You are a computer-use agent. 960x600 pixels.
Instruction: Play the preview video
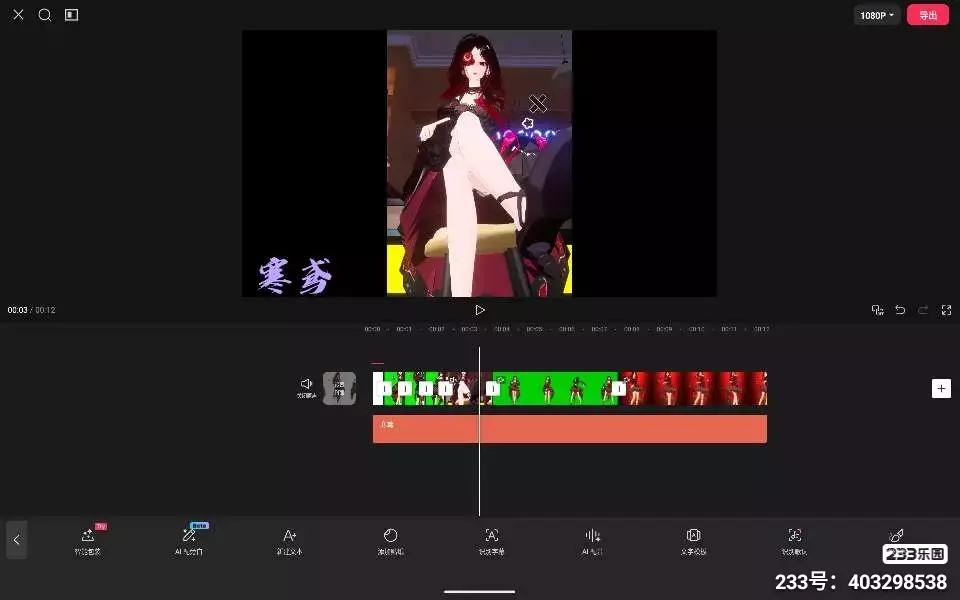(480, 310)
